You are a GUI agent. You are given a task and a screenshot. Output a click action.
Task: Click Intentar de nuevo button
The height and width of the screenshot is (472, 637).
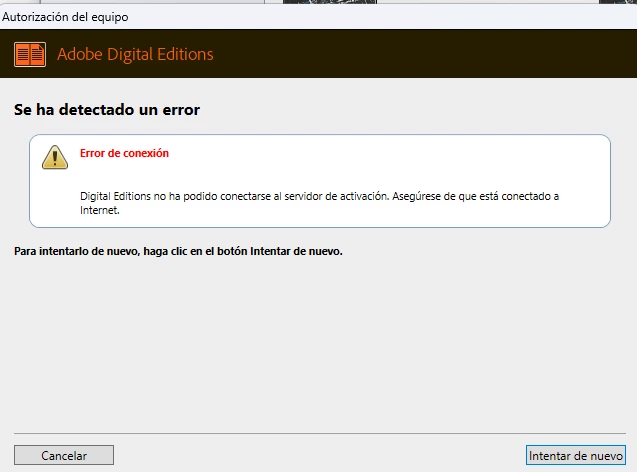click(576, 455)
